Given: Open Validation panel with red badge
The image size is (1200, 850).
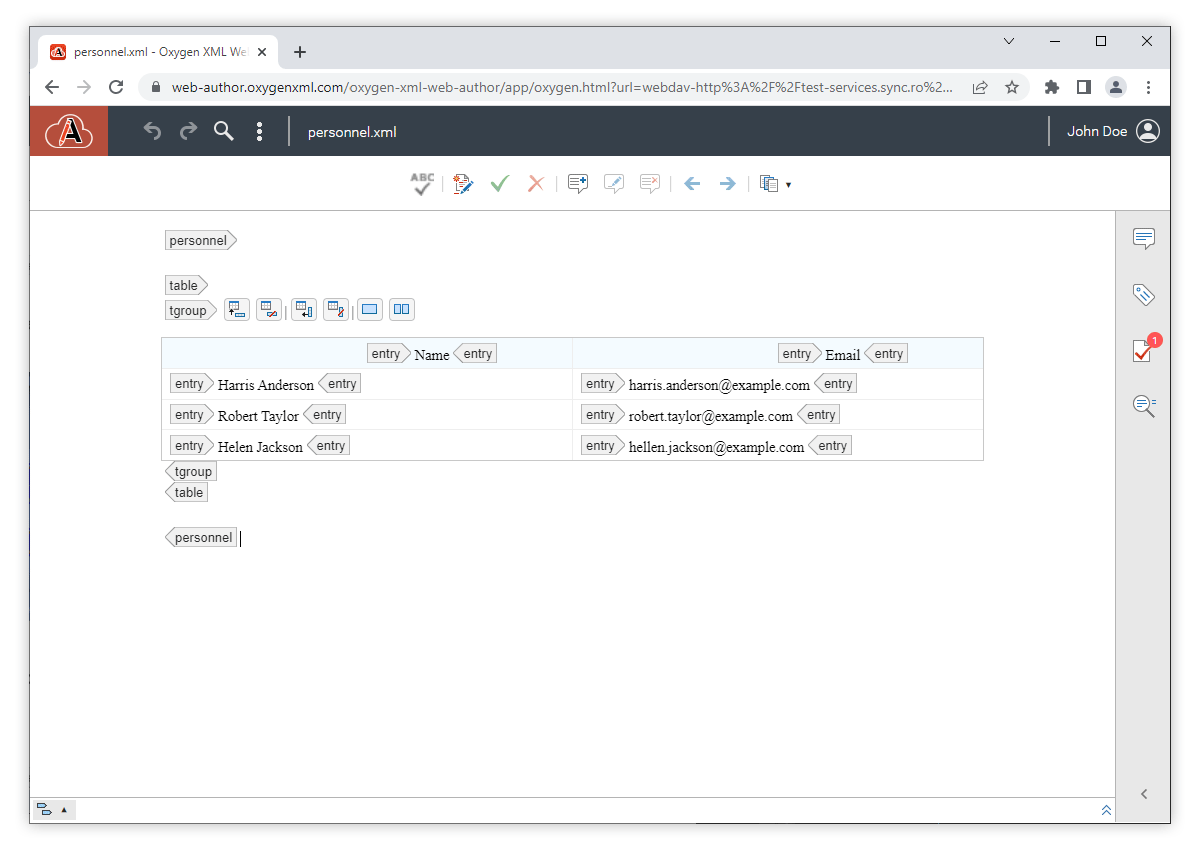Looking at the screenshot, I should coord(1144,349).
